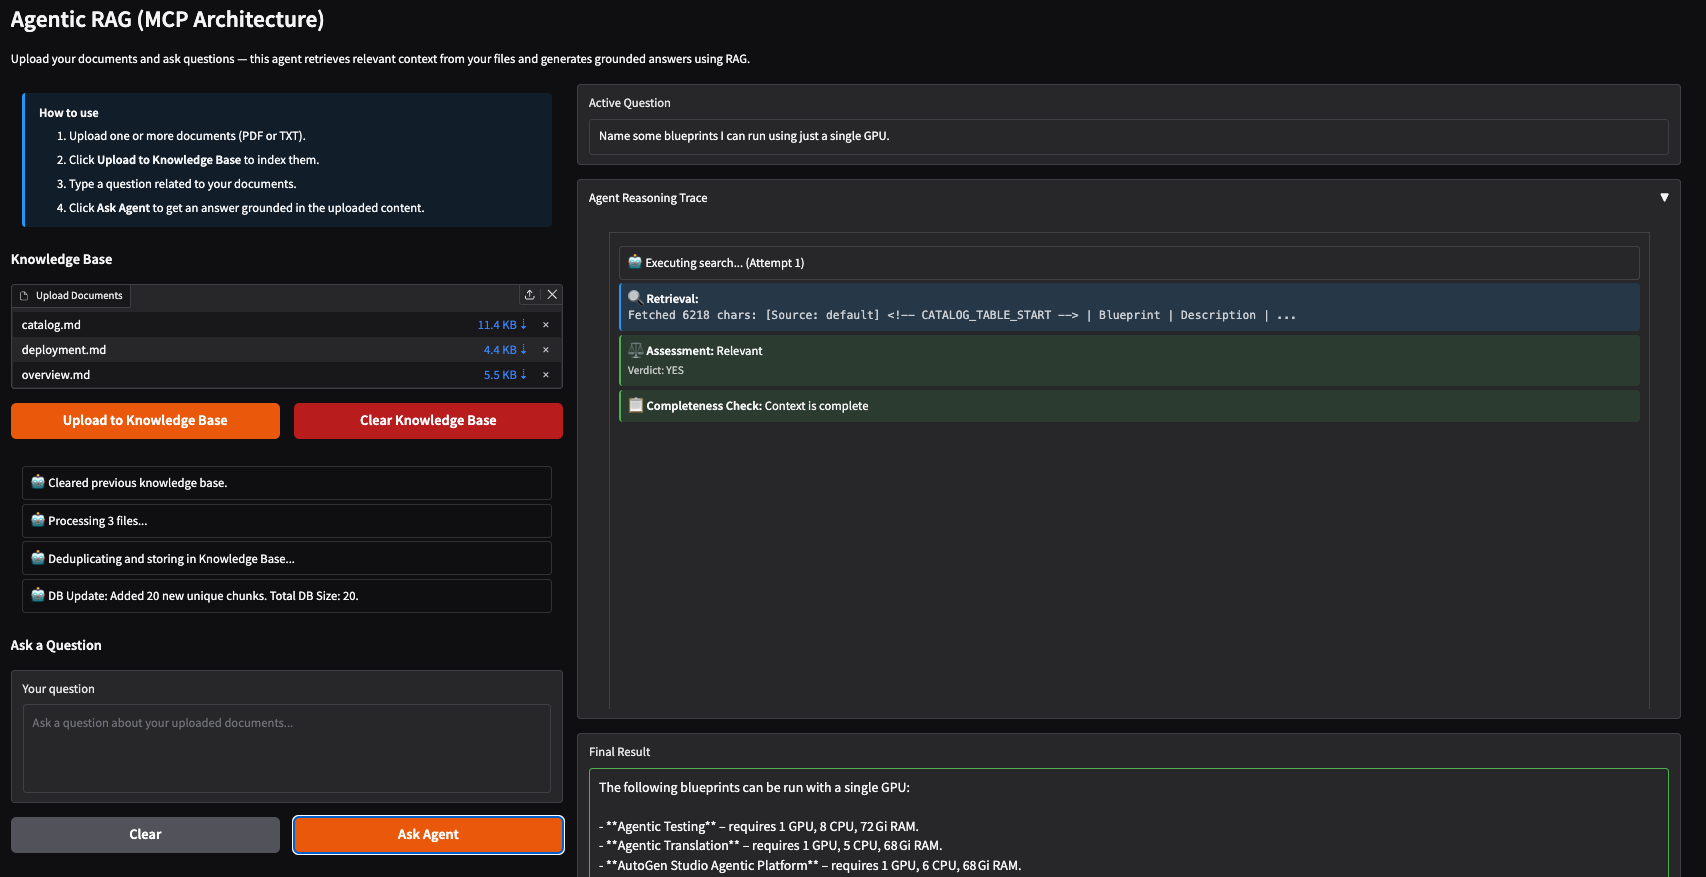Click the scales icon beside Assessment
Image resolution: width=1706 pixels, height=877 pixels.
tap(635, 349)
